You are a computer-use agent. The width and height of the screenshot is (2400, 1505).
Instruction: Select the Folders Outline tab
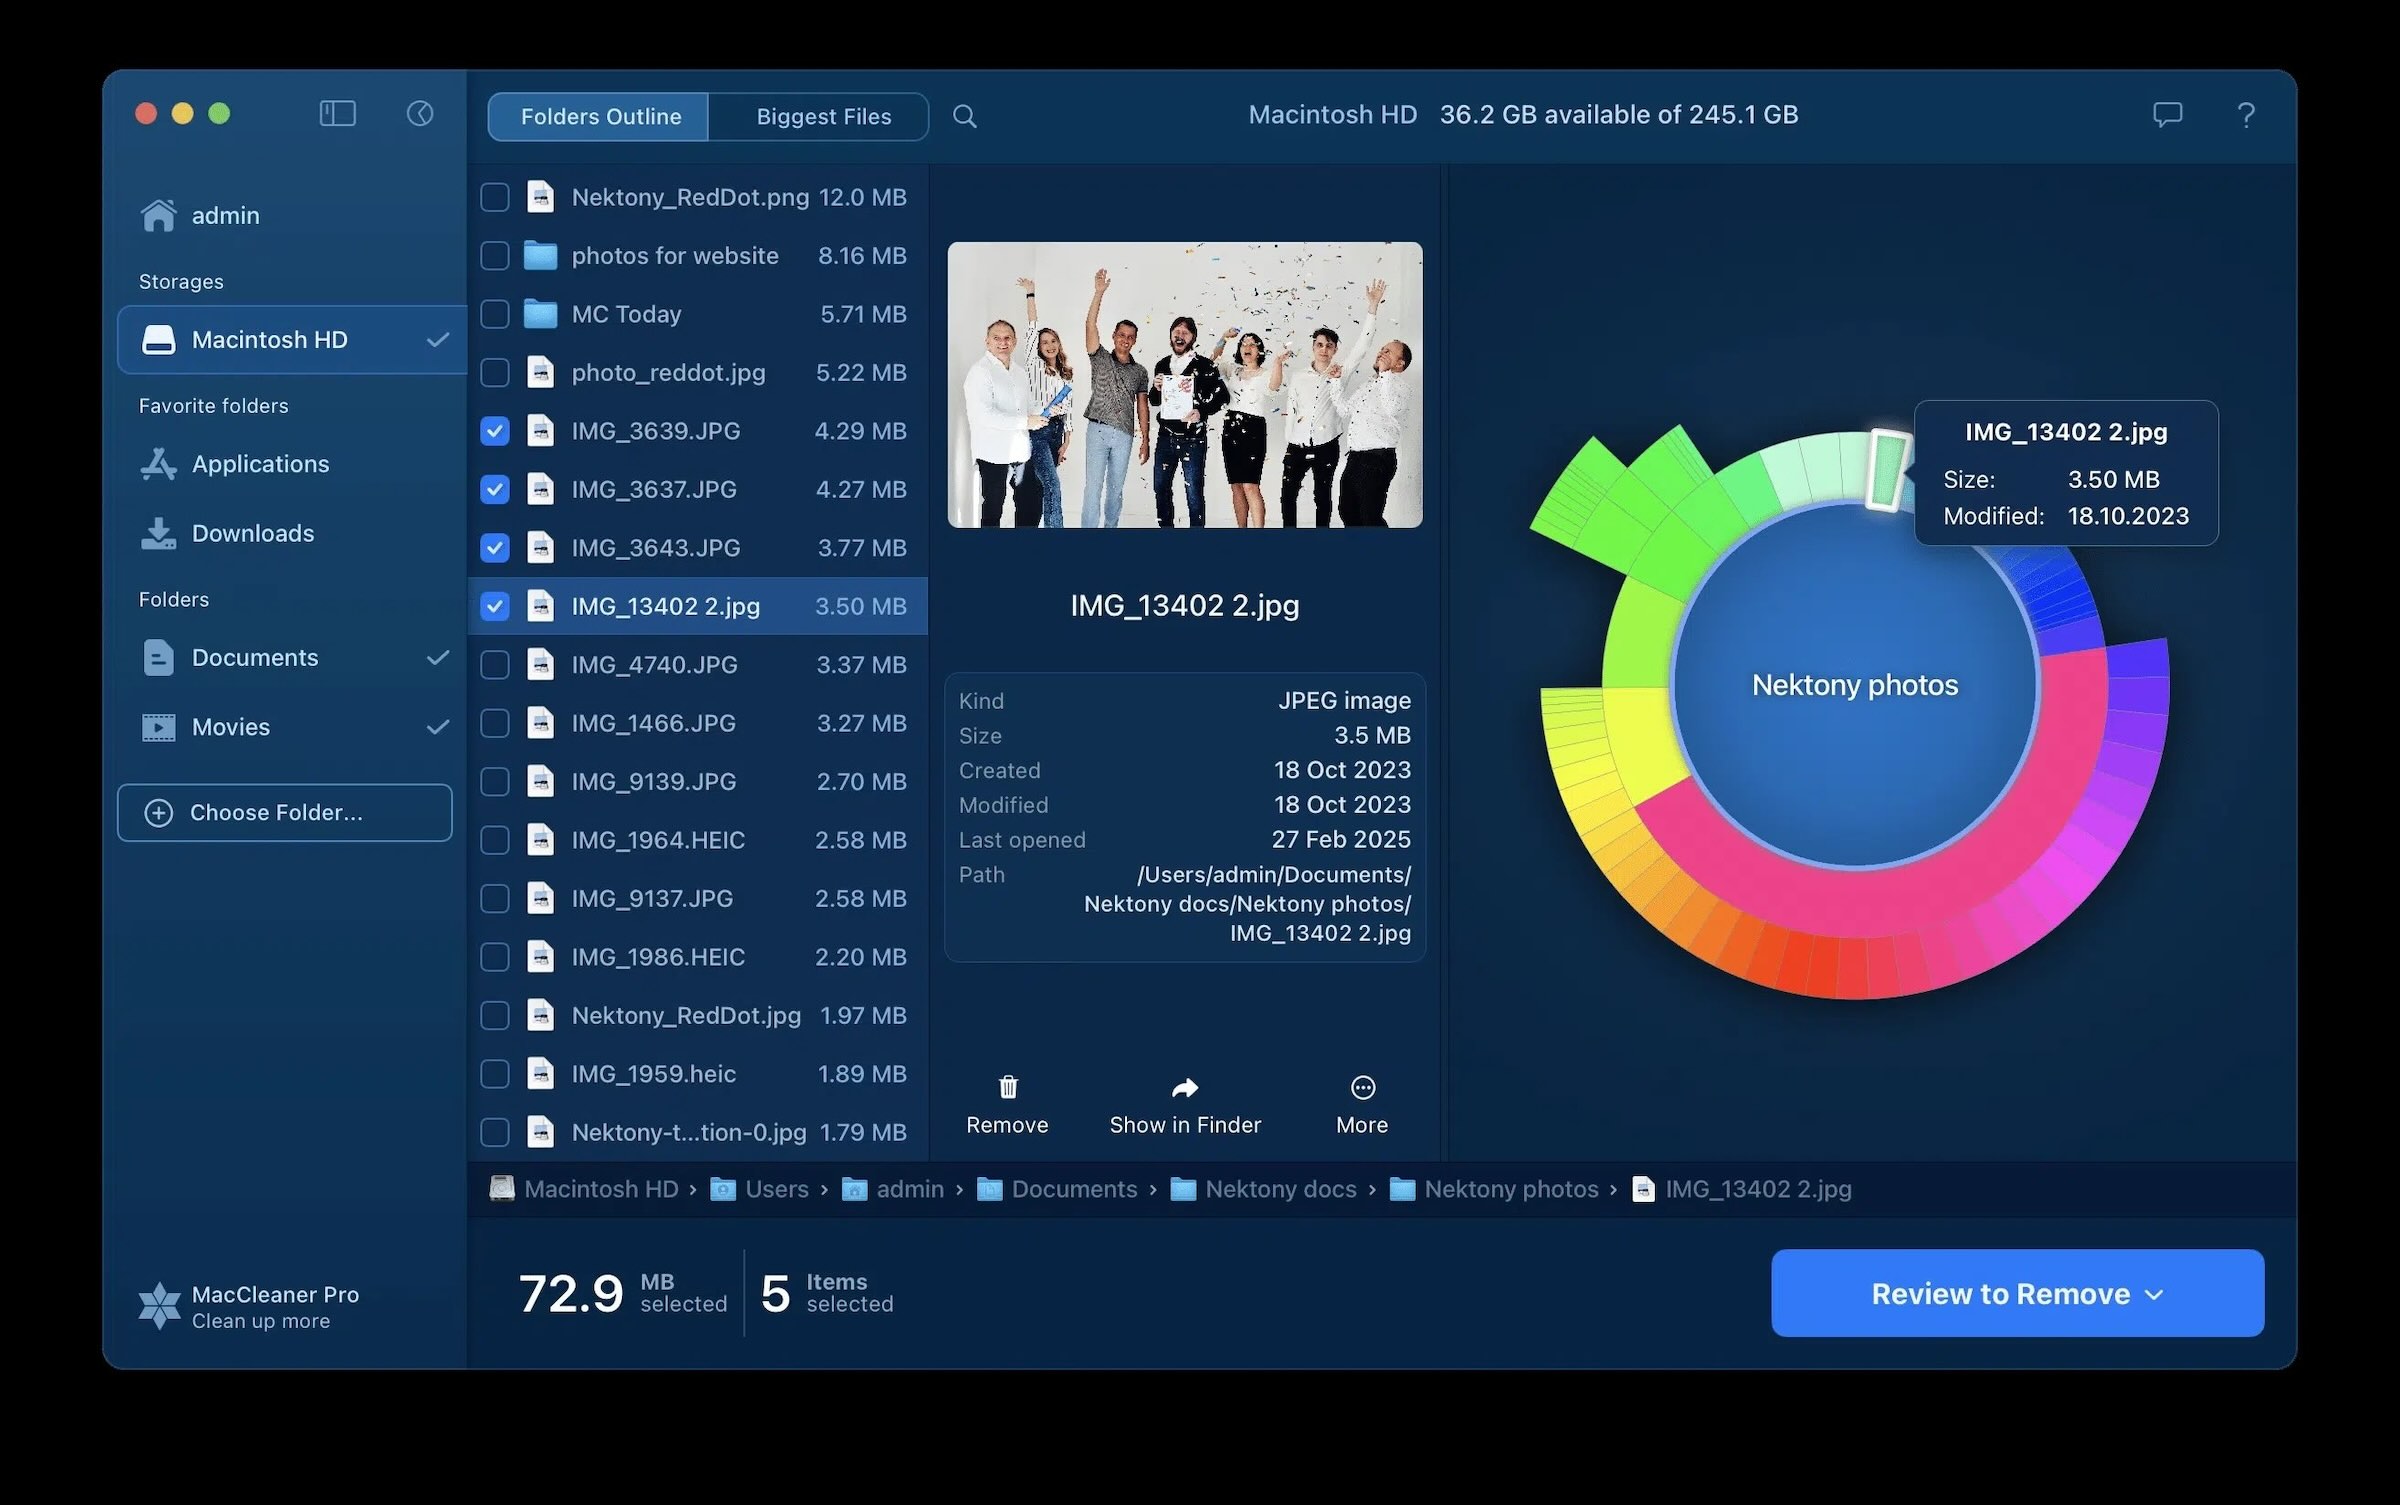click(x=600, y=116)
